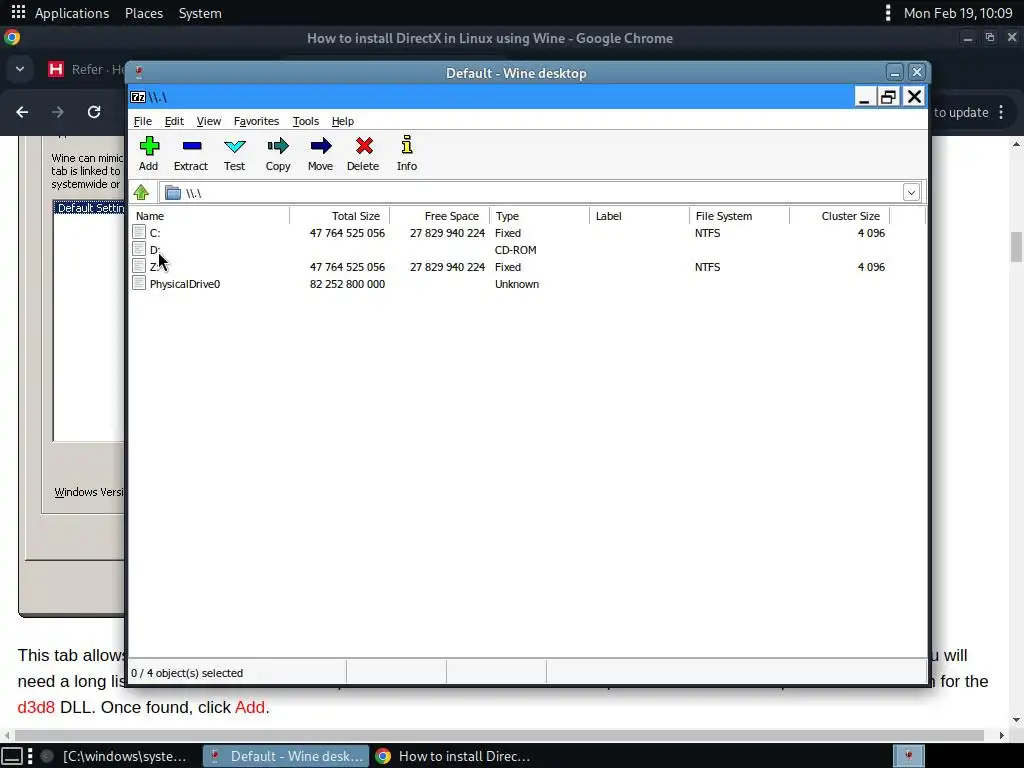Image resolution: width=1024 pixels, height=768 pixels.
Task: Click Chrome forward arrow button
Action: (x=58, y=112)
